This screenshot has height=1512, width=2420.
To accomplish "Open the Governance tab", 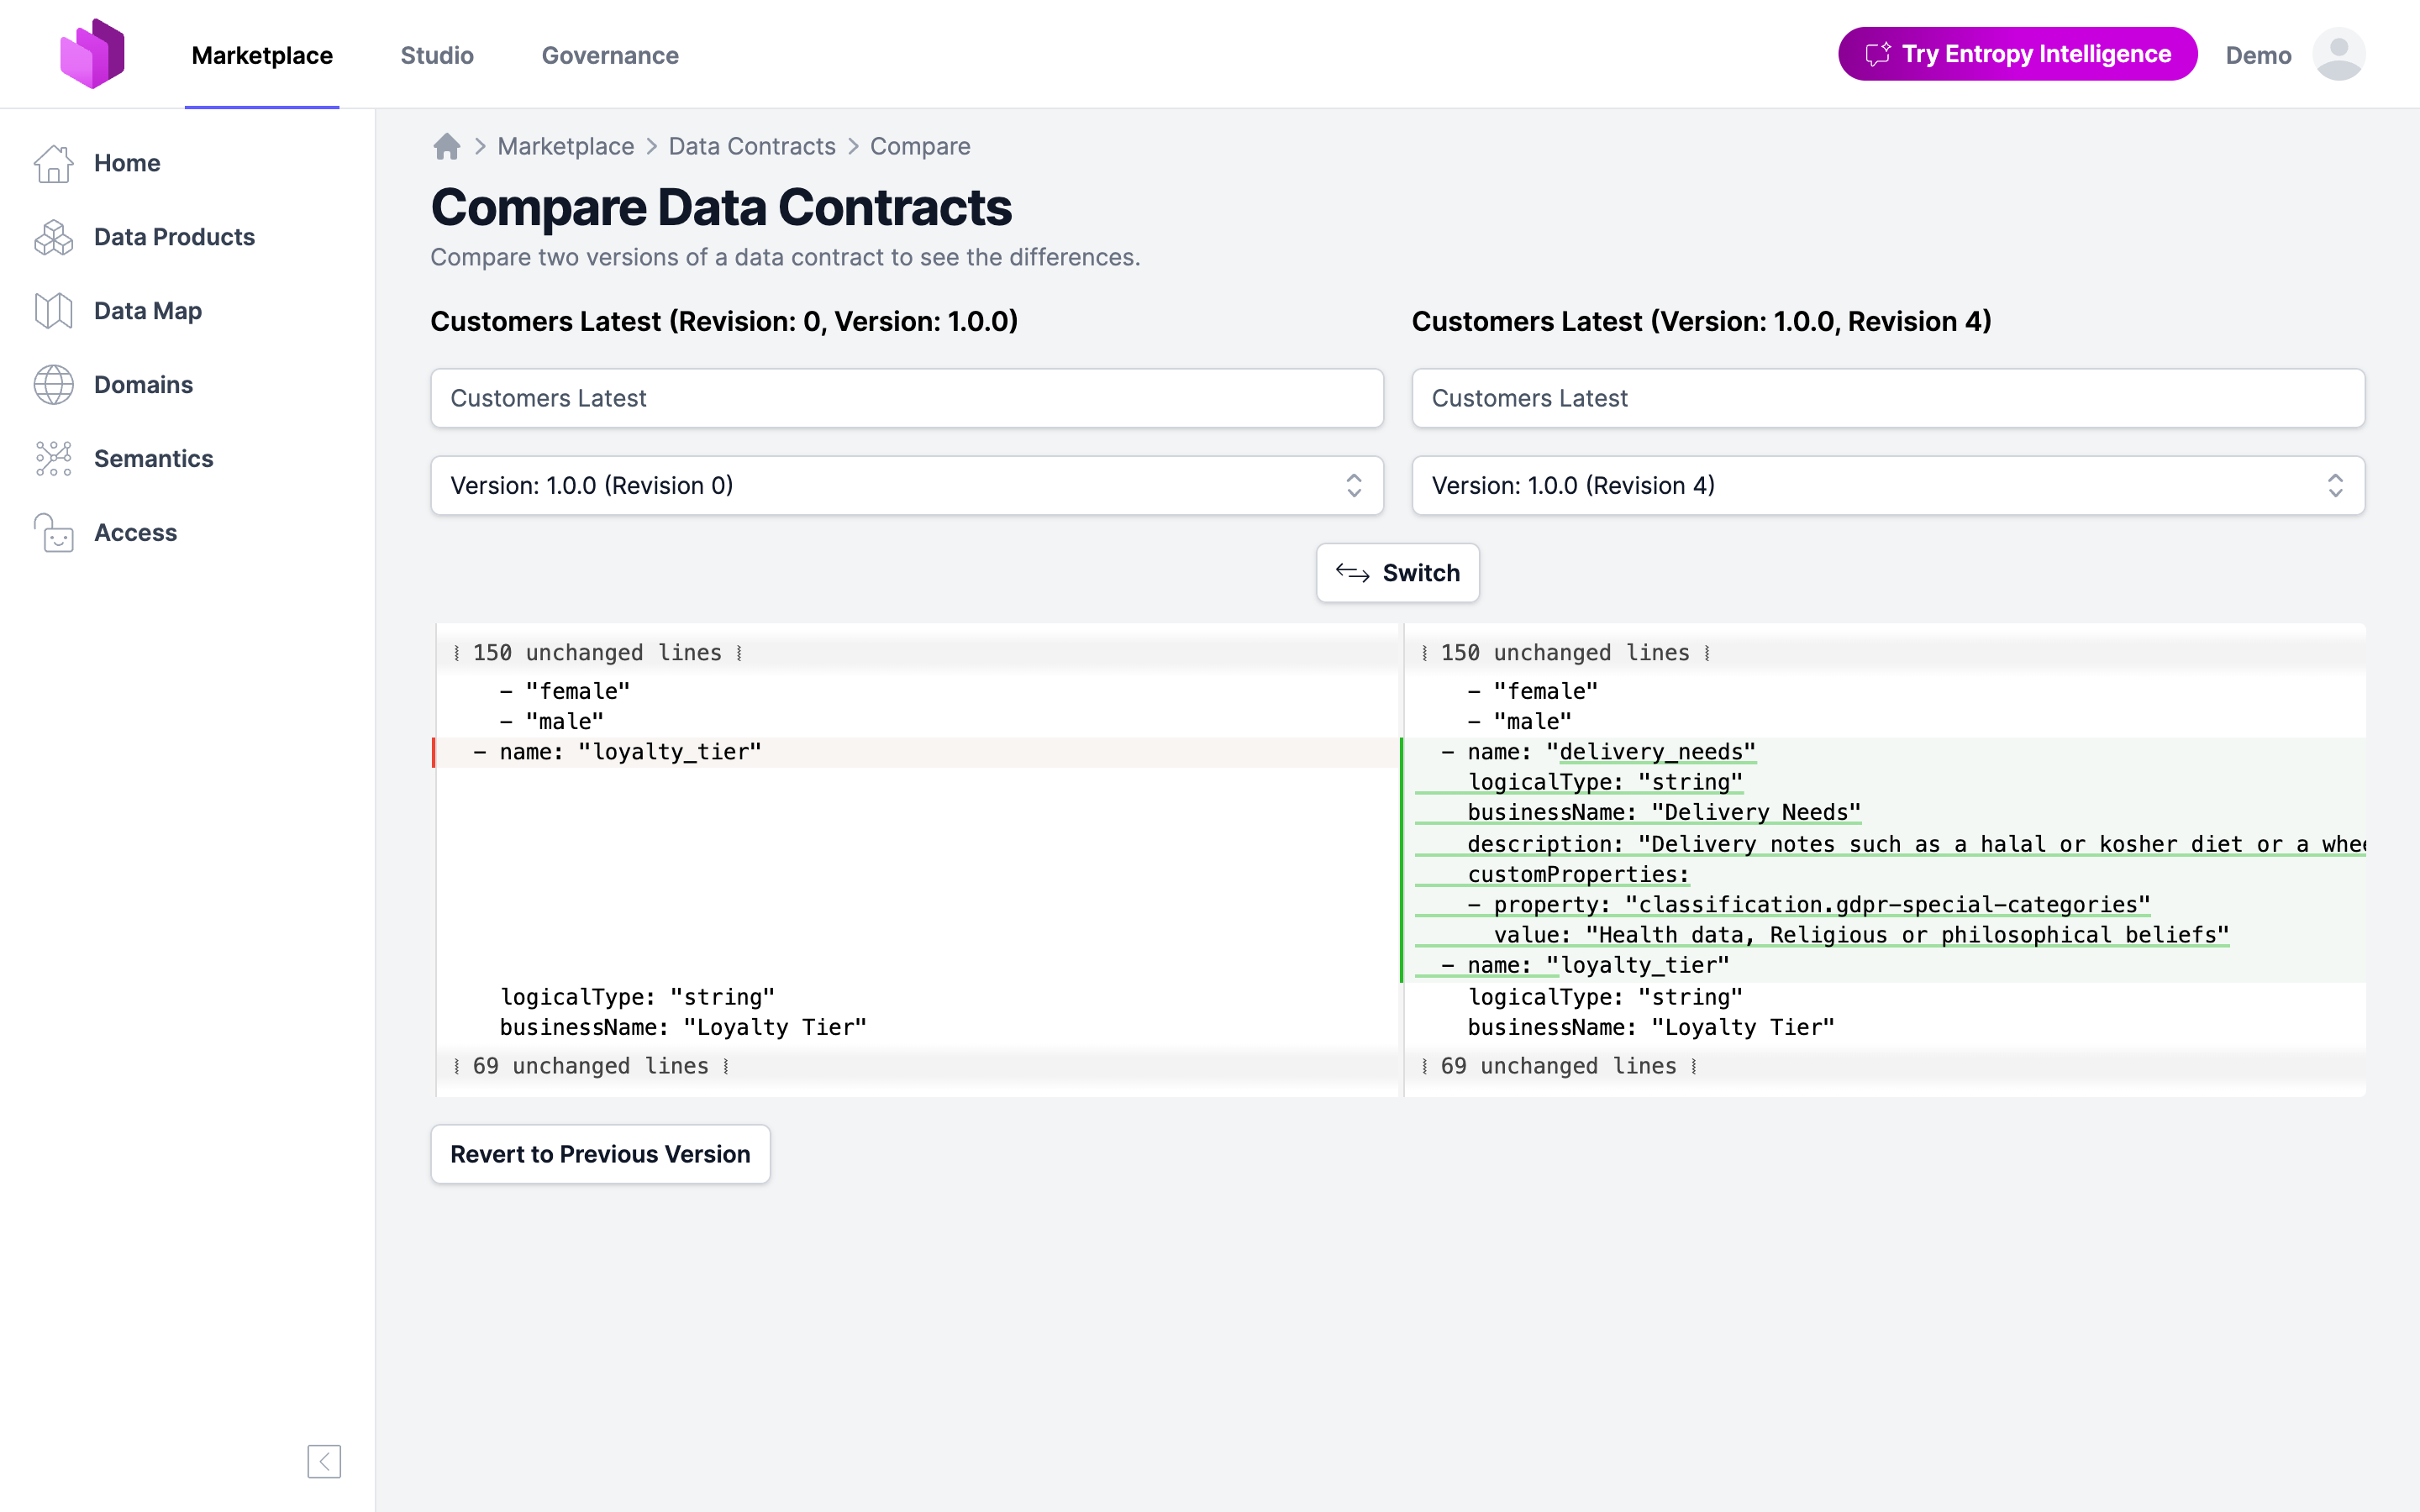I will 610,55.
